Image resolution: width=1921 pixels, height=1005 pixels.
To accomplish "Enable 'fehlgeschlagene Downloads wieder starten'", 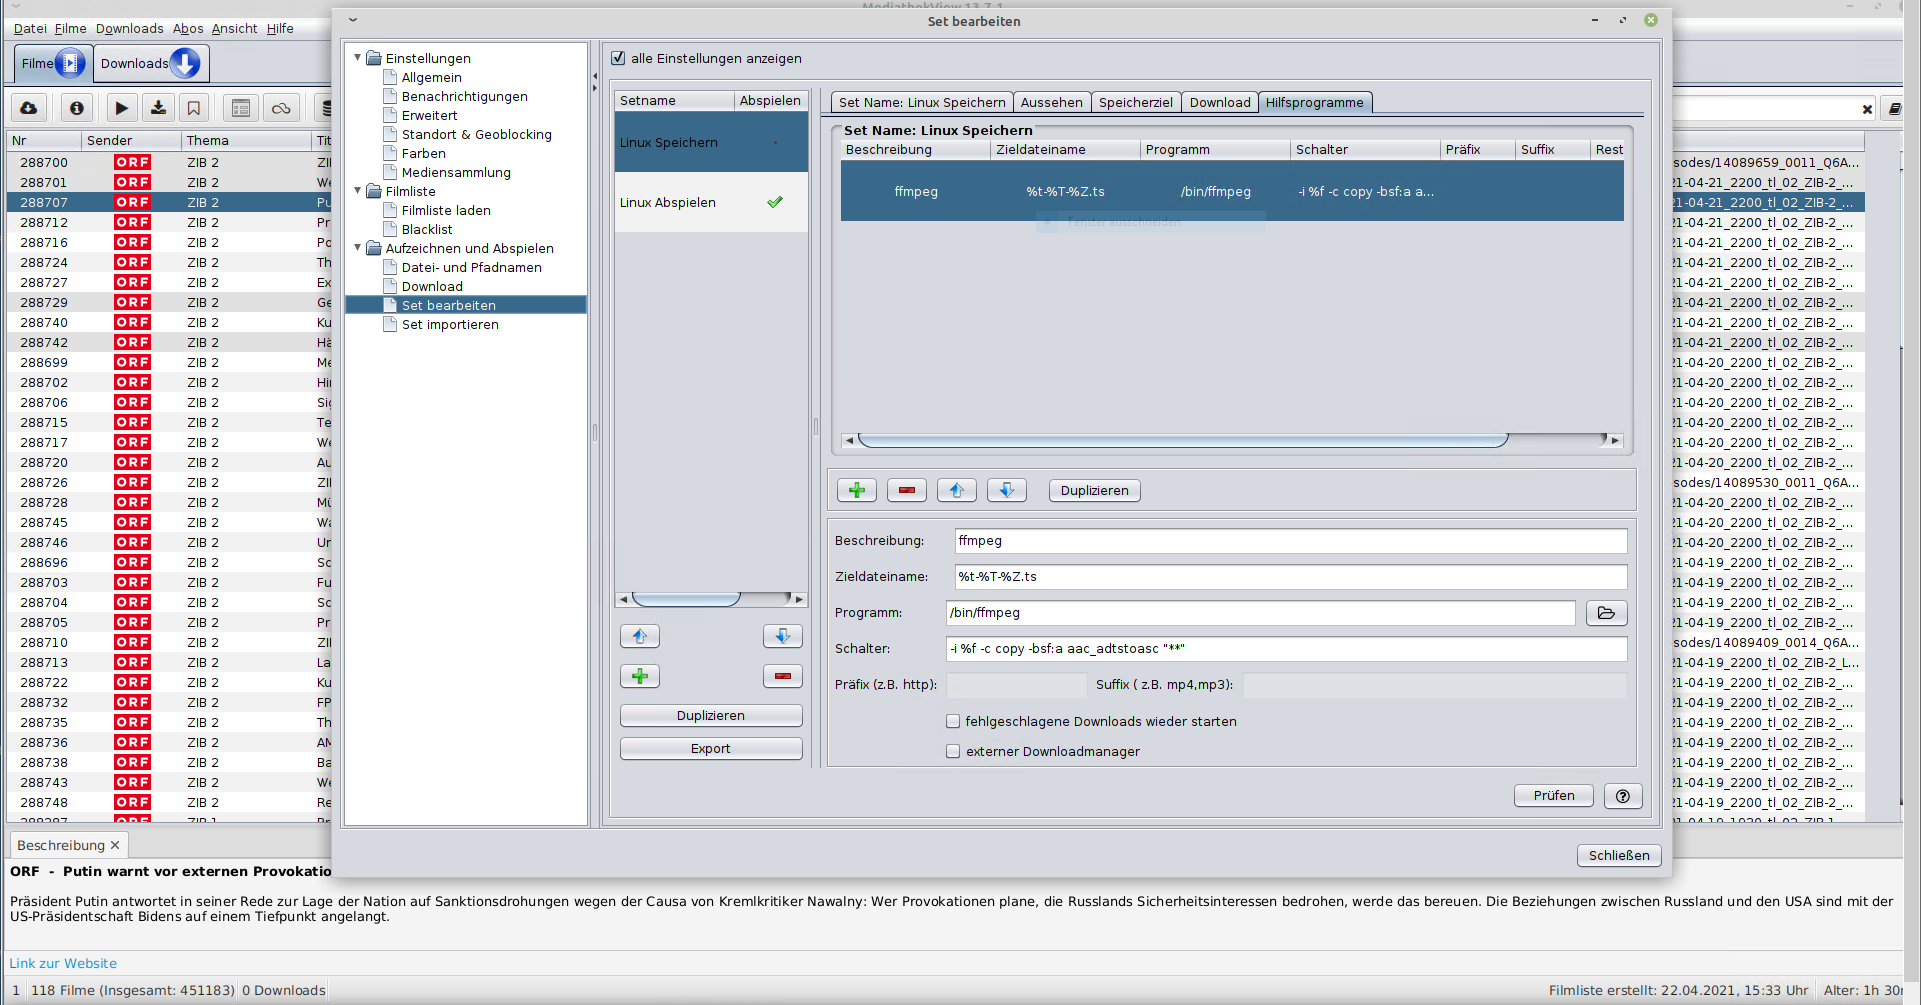I will pyautogui.click(x=953, y=721).
